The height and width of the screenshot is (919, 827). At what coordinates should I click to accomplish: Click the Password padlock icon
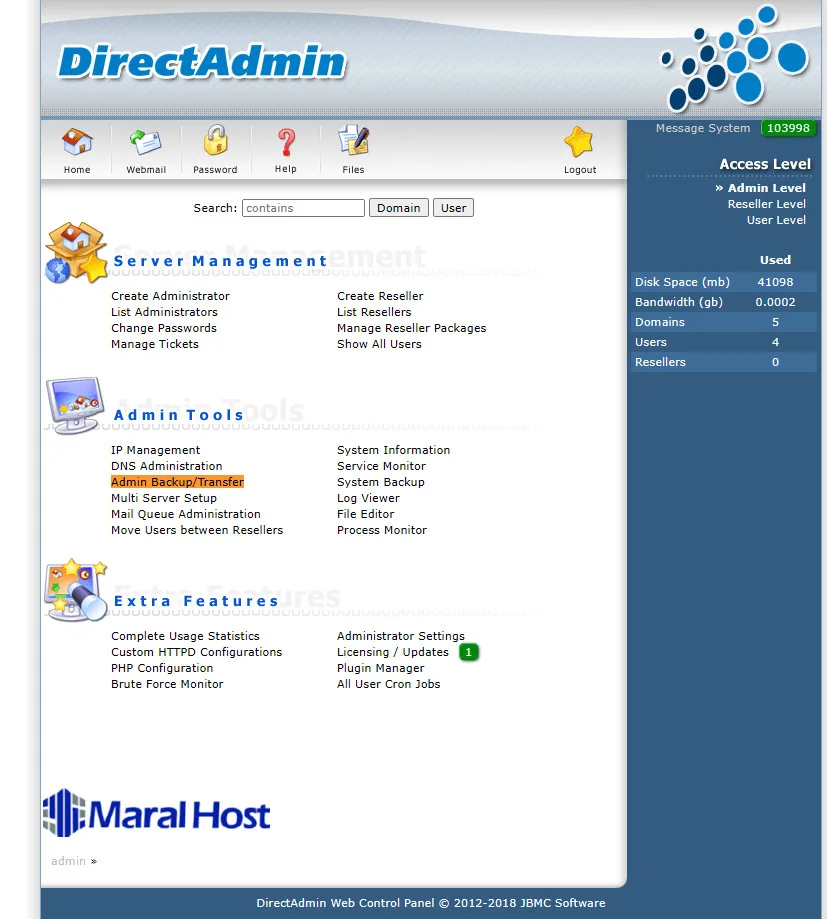coord(215,148)
